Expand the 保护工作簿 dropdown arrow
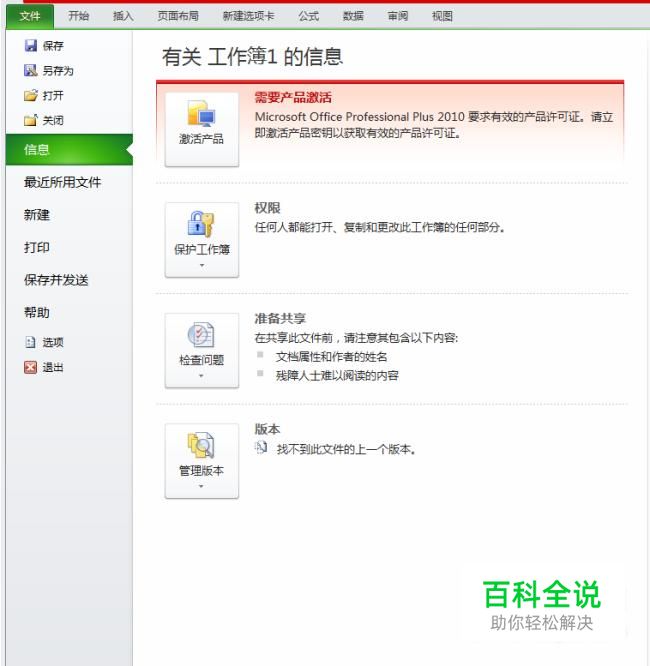This screenshot has height=666, width=650. click(202, 265)
